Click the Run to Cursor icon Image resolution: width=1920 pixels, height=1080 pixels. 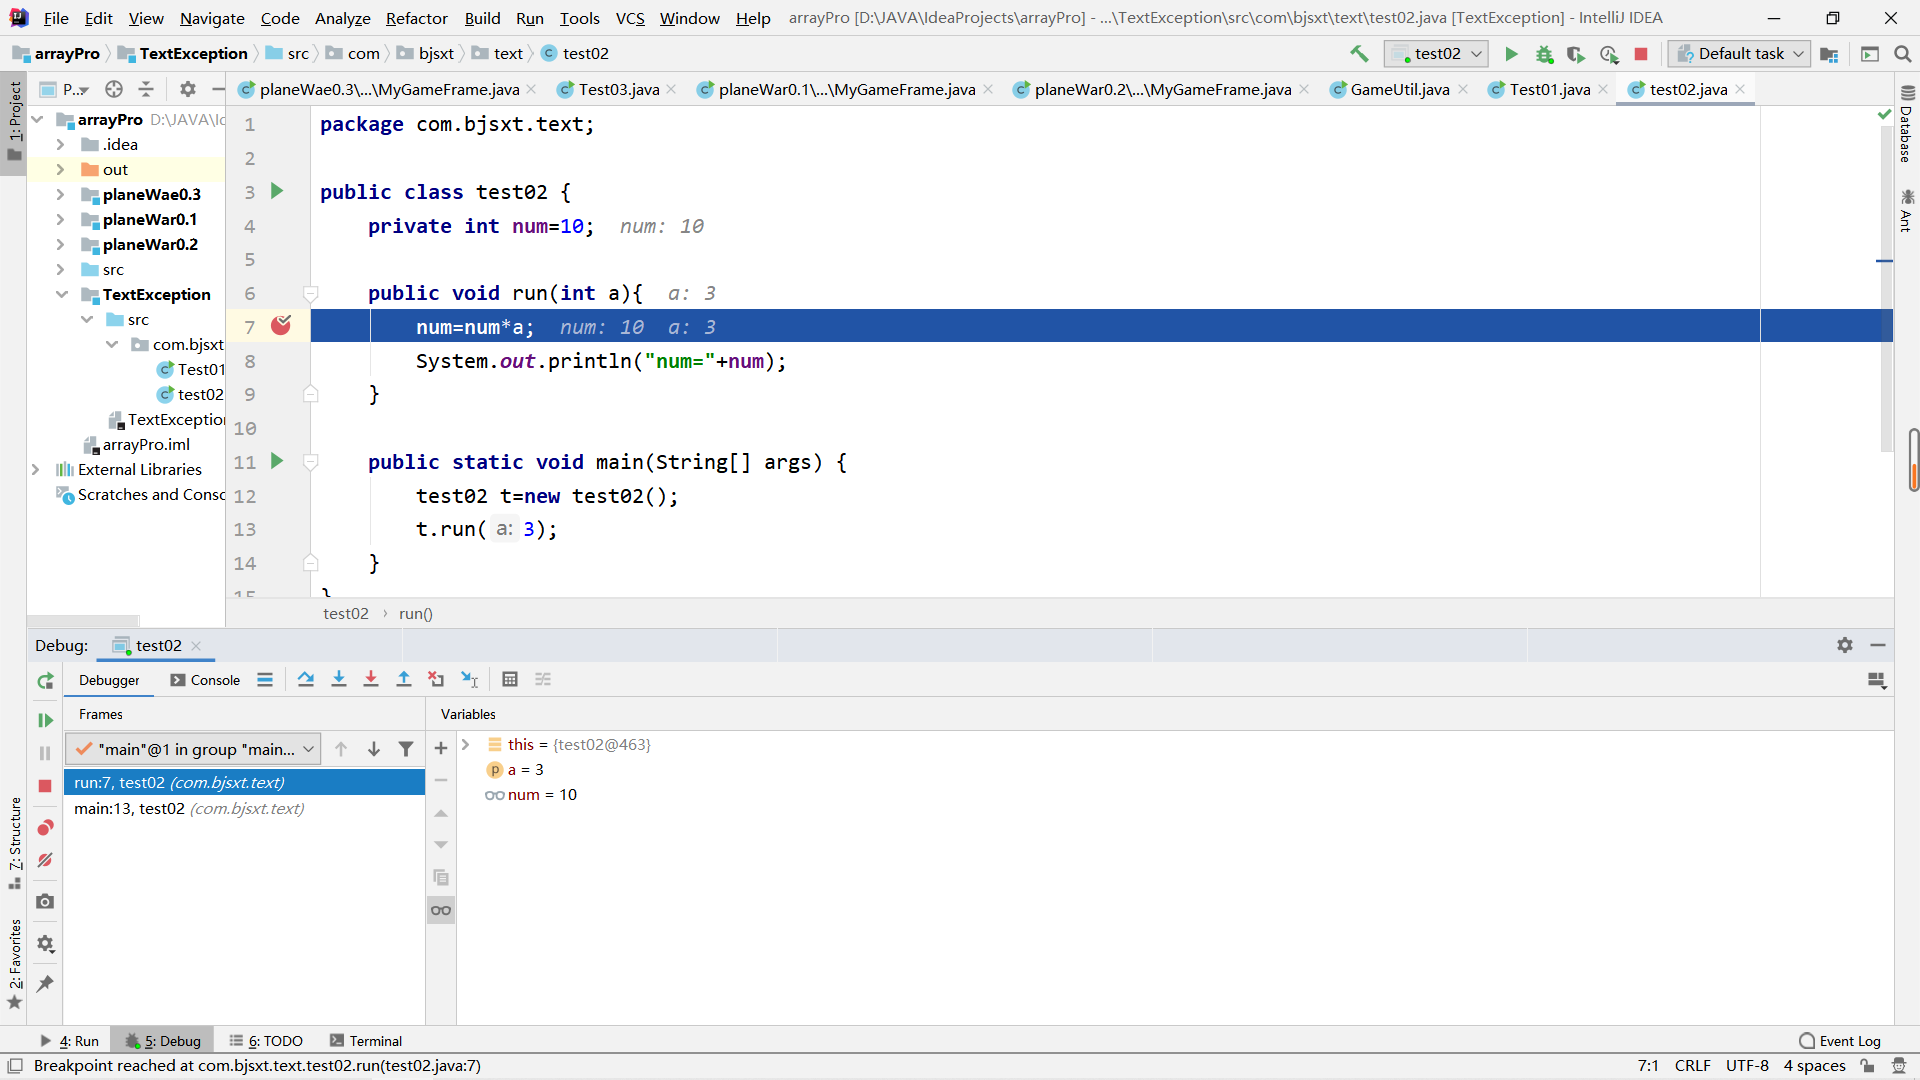pyautogui.click(x=469, y=679)
